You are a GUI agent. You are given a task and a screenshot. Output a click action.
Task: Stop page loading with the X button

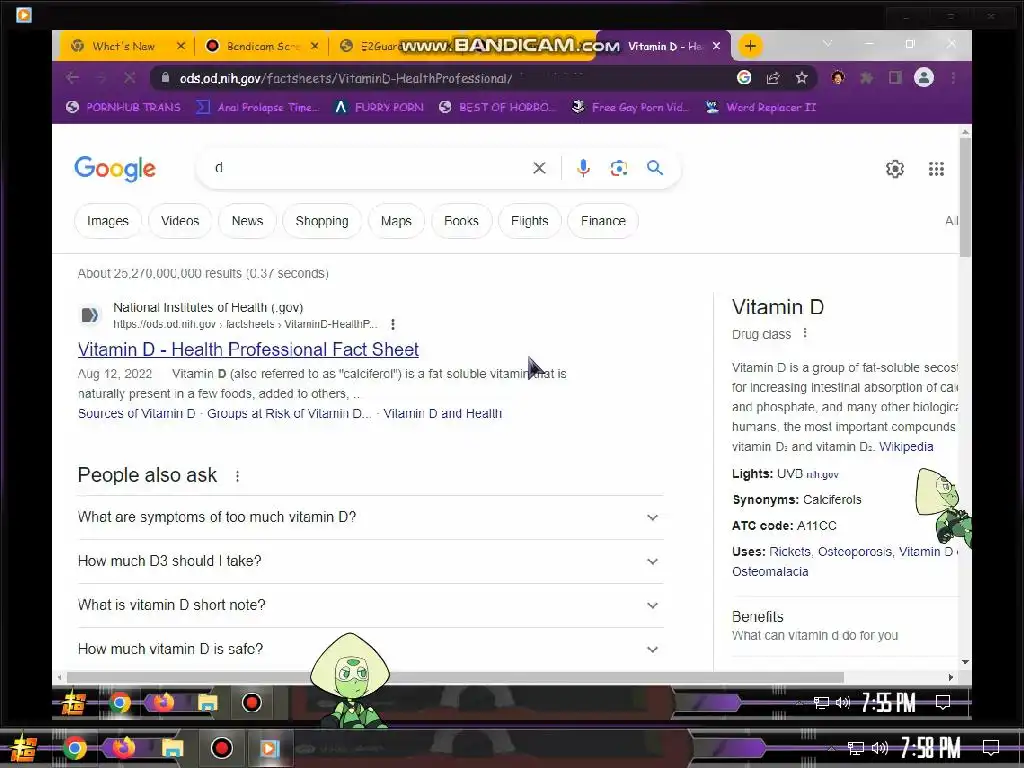129,78
